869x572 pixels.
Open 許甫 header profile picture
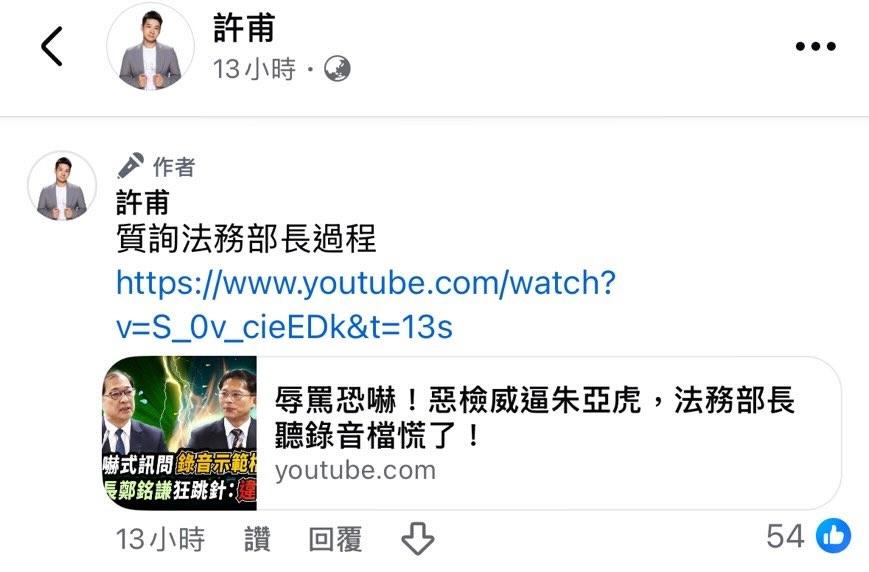point(150,47)
